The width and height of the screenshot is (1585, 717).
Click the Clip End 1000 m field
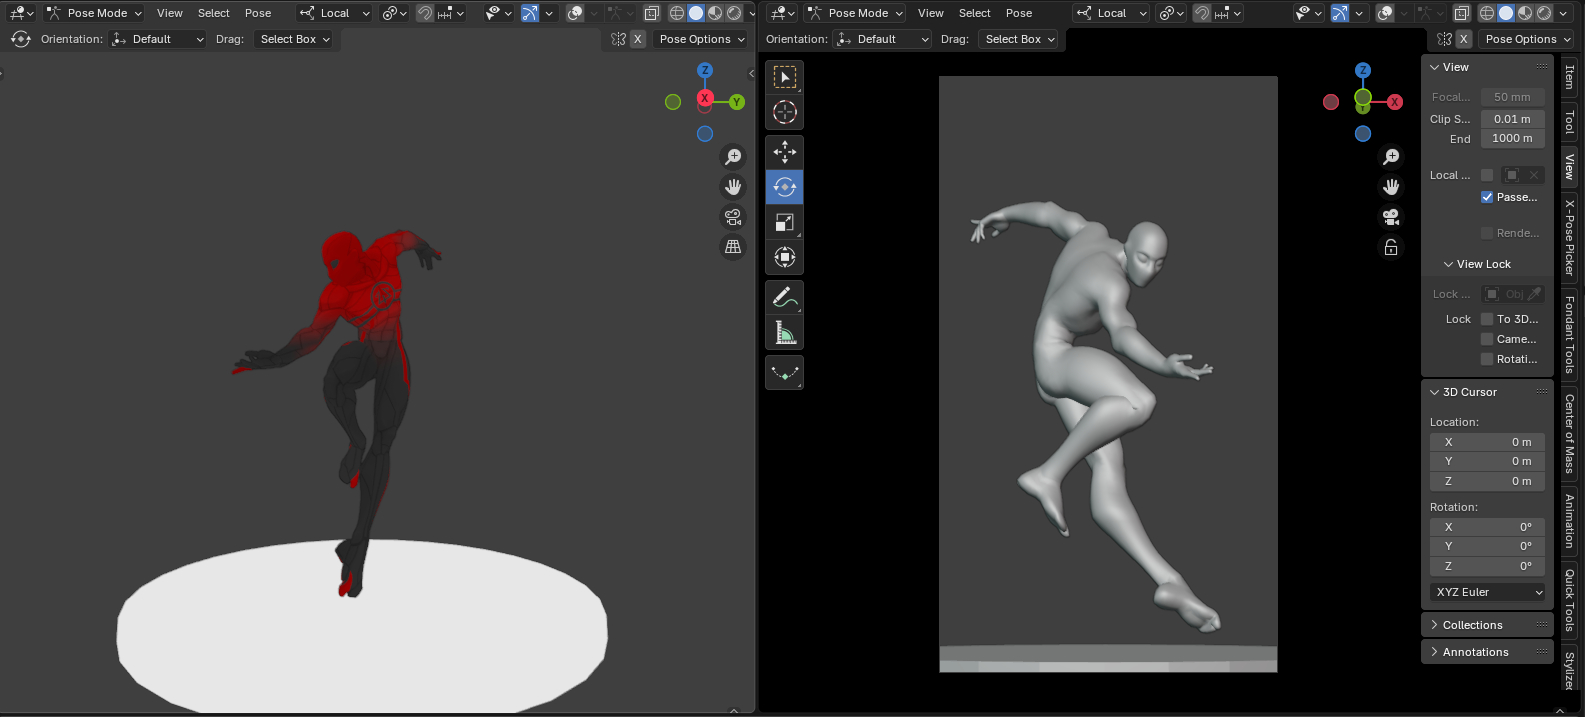click(x=1512, y=139)
